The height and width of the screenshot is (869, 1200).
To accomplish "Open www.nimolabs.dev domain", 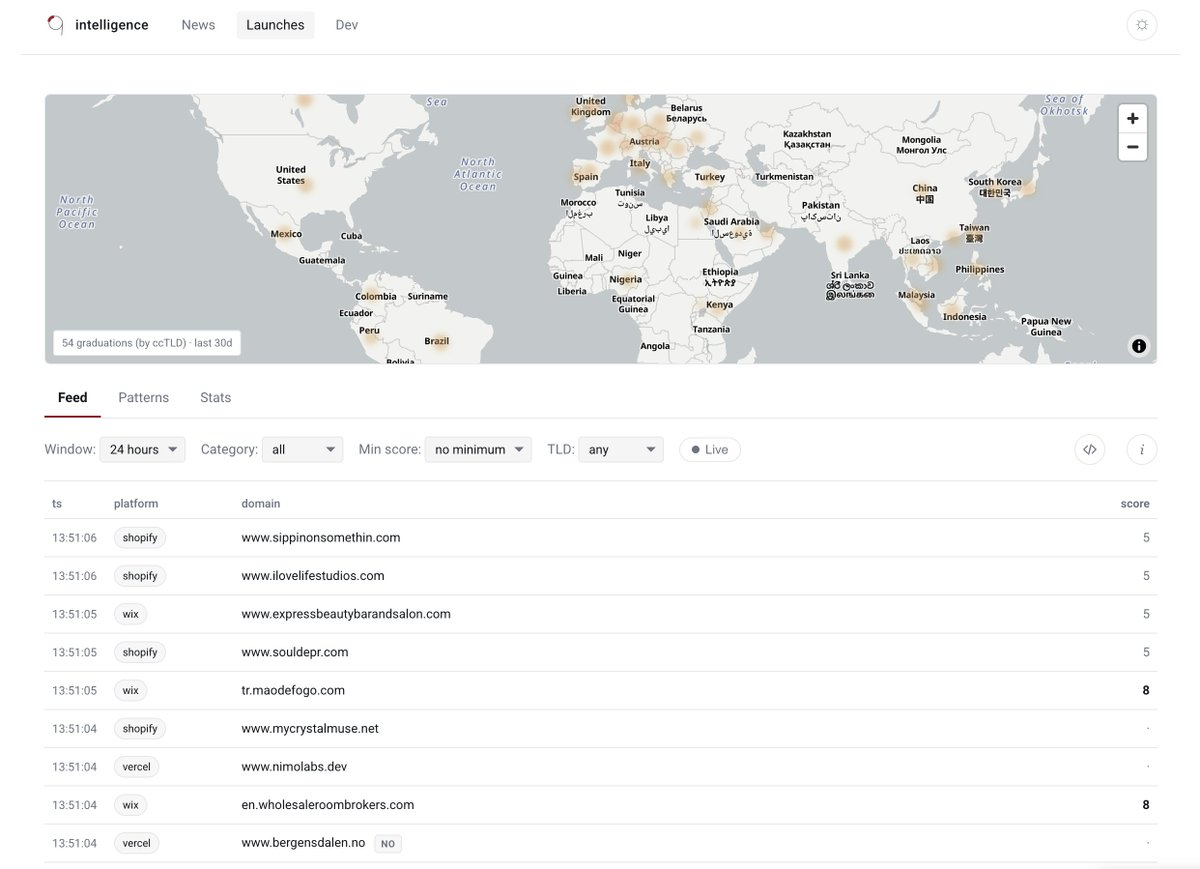I will point(294,767).
